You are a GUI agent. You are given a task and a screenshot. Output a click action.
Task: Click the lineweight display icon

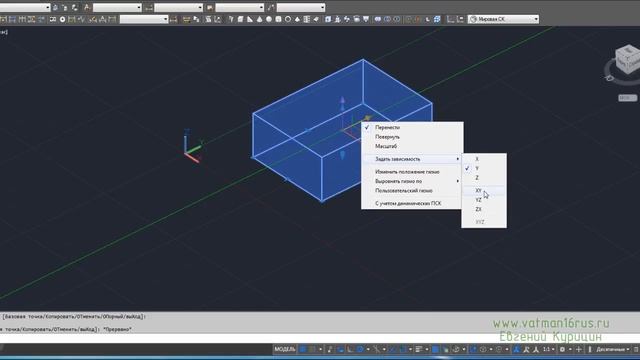pos(419,349)
